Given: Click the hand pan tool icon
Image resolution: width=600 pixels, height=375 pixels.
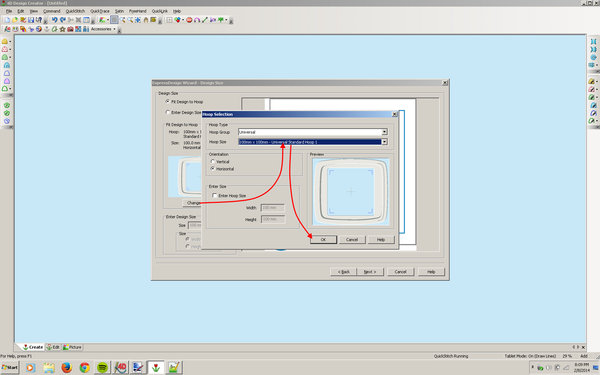Looking at the screenshot, I should coord(146,20).
